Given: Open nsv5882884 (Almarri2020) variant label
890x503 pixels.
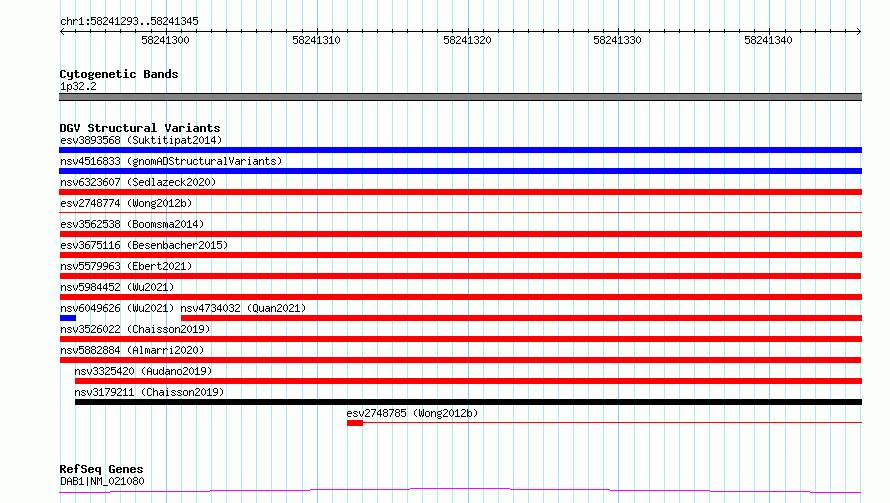Looking at the screenshot, I should click(x=132, y=350).
